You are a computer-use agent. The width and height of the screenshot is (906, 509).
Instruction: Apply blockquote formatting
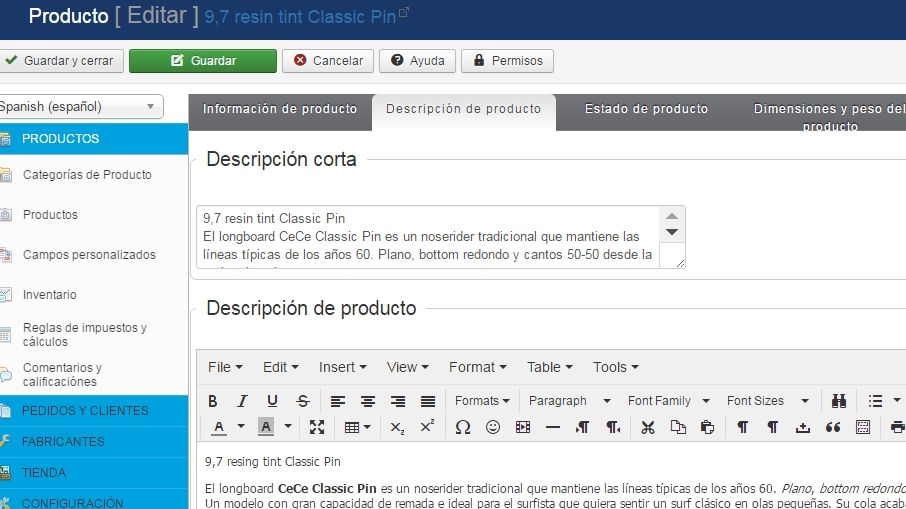[x=833, y=428]
